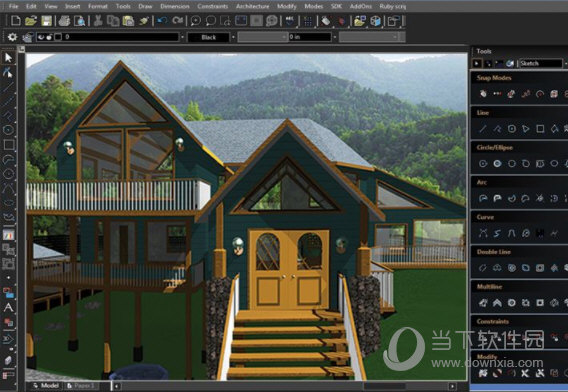Expand the line style dropdown
This screenshot has height=392, width=568.
(284, 37)
